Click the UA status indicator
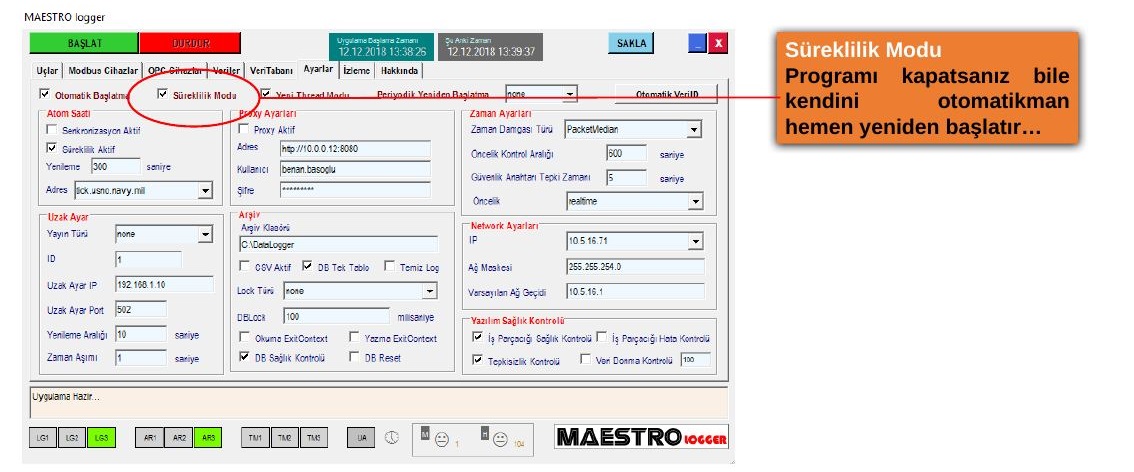 361,438
